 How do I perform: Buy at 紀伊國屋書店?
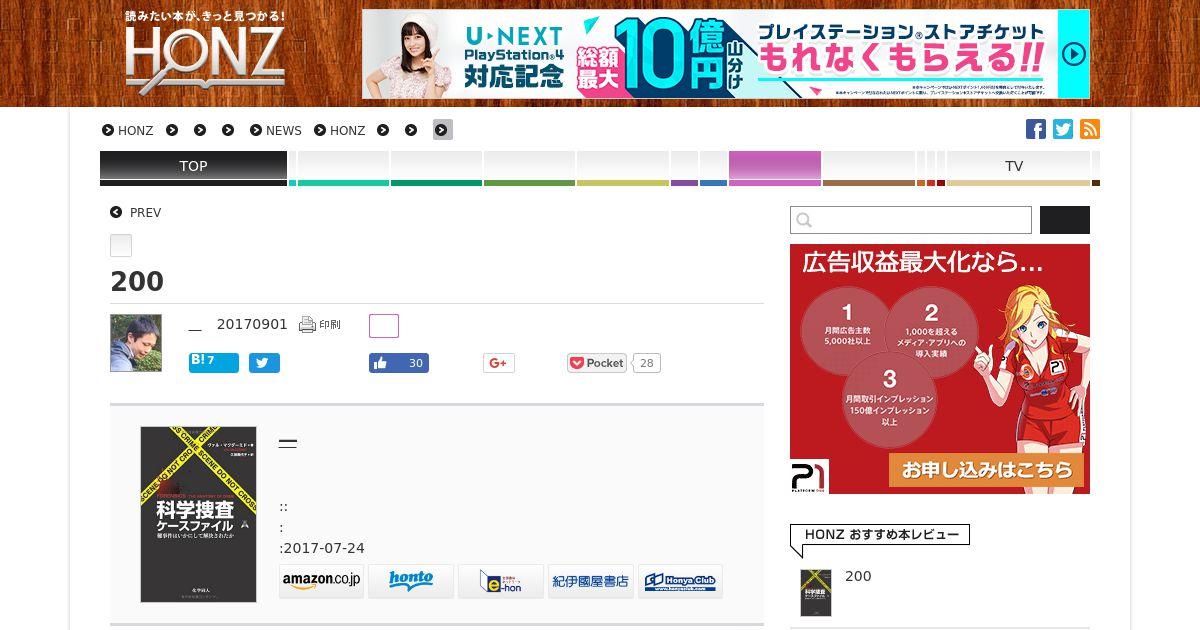(x=591, y=581)
